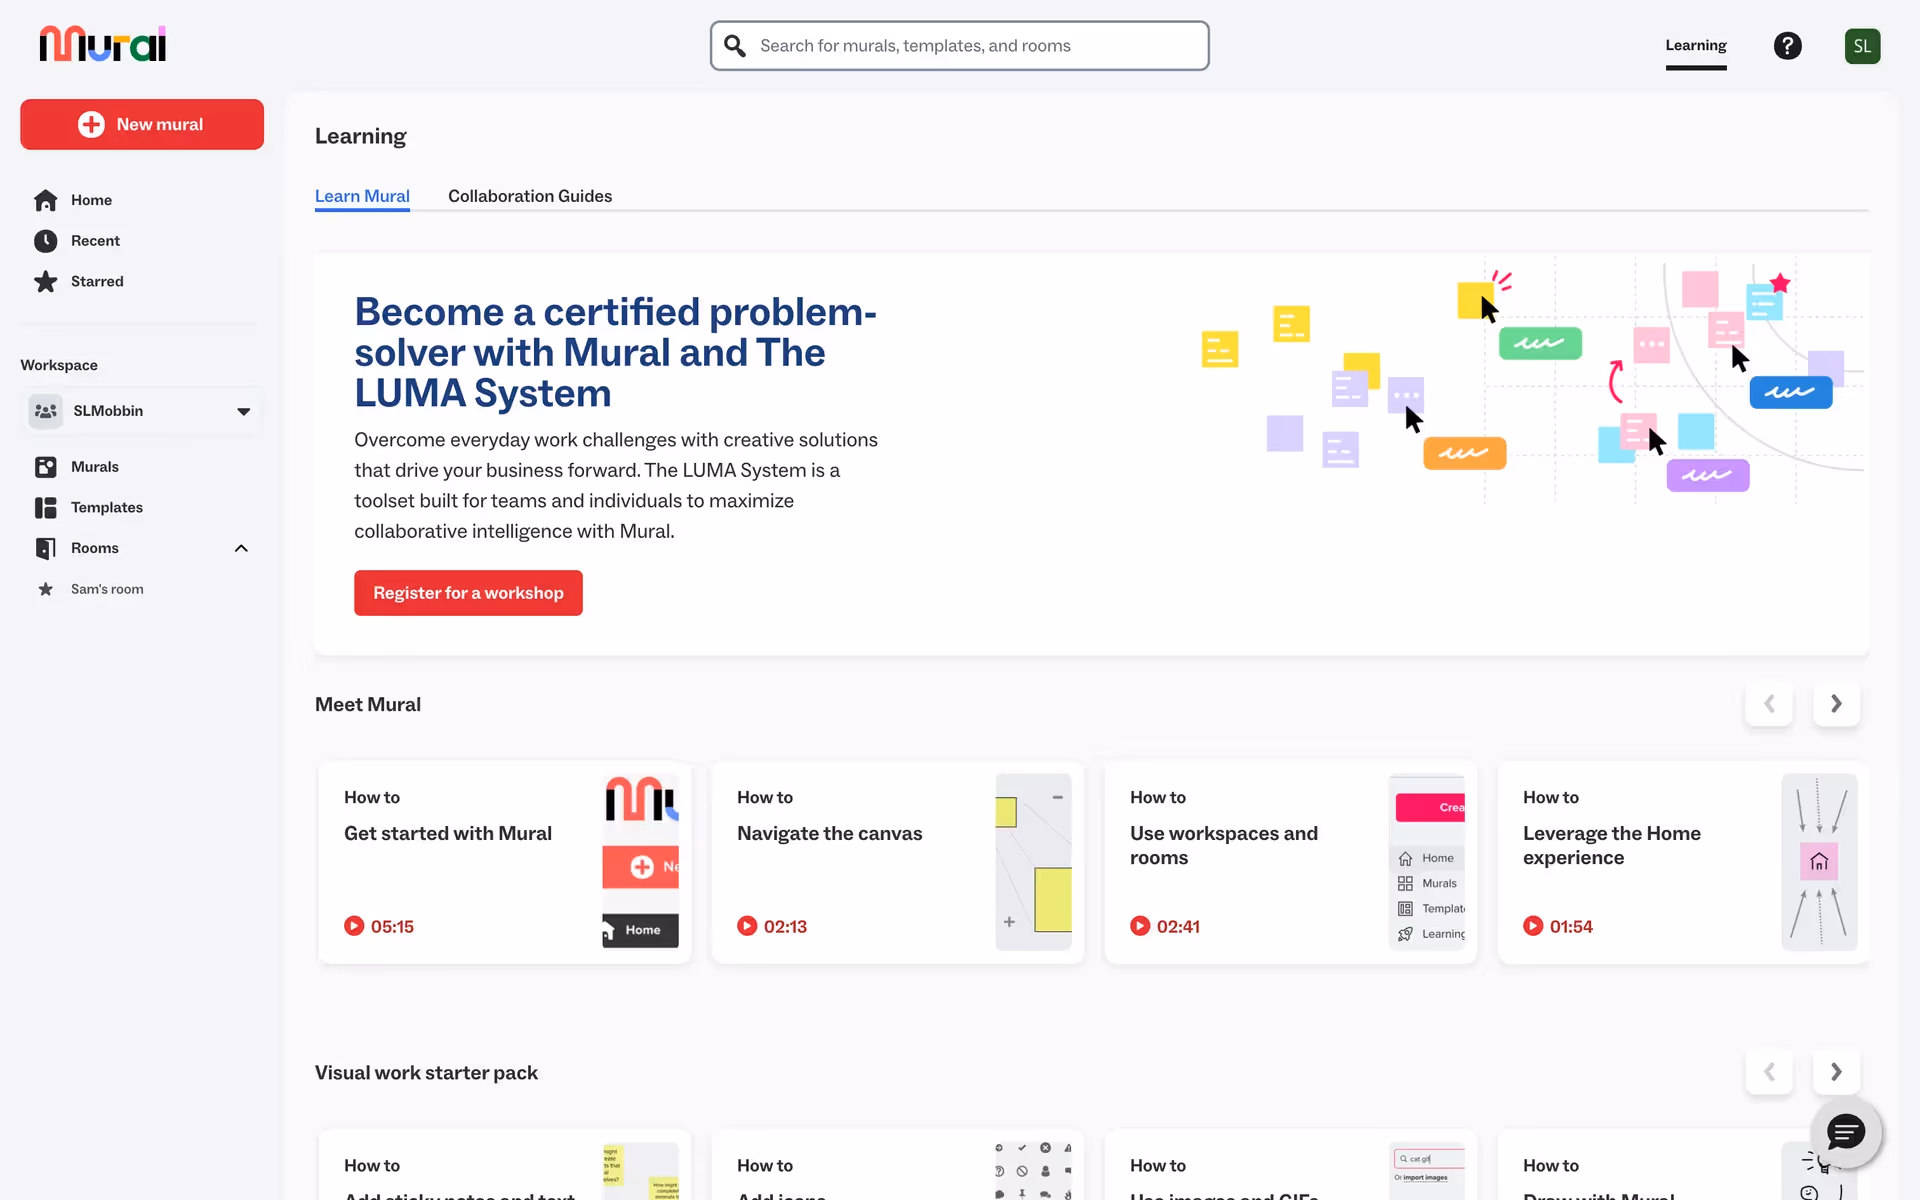Open the chat support bubble
Image resolution: width=1920 pixels, height=1200 pixels.
click(1845, 1132)
